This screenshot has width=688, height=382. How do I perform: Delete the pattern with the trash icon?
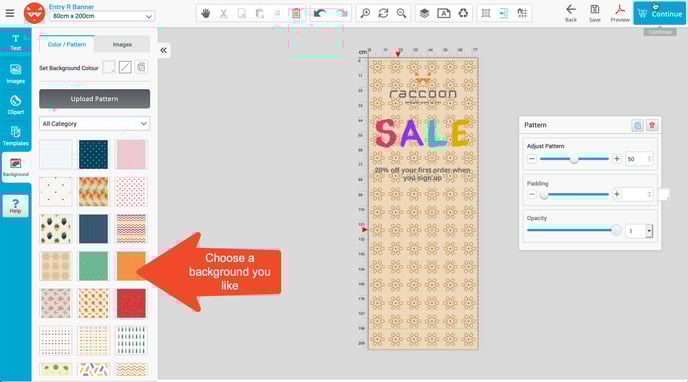[x=652, y=125]
